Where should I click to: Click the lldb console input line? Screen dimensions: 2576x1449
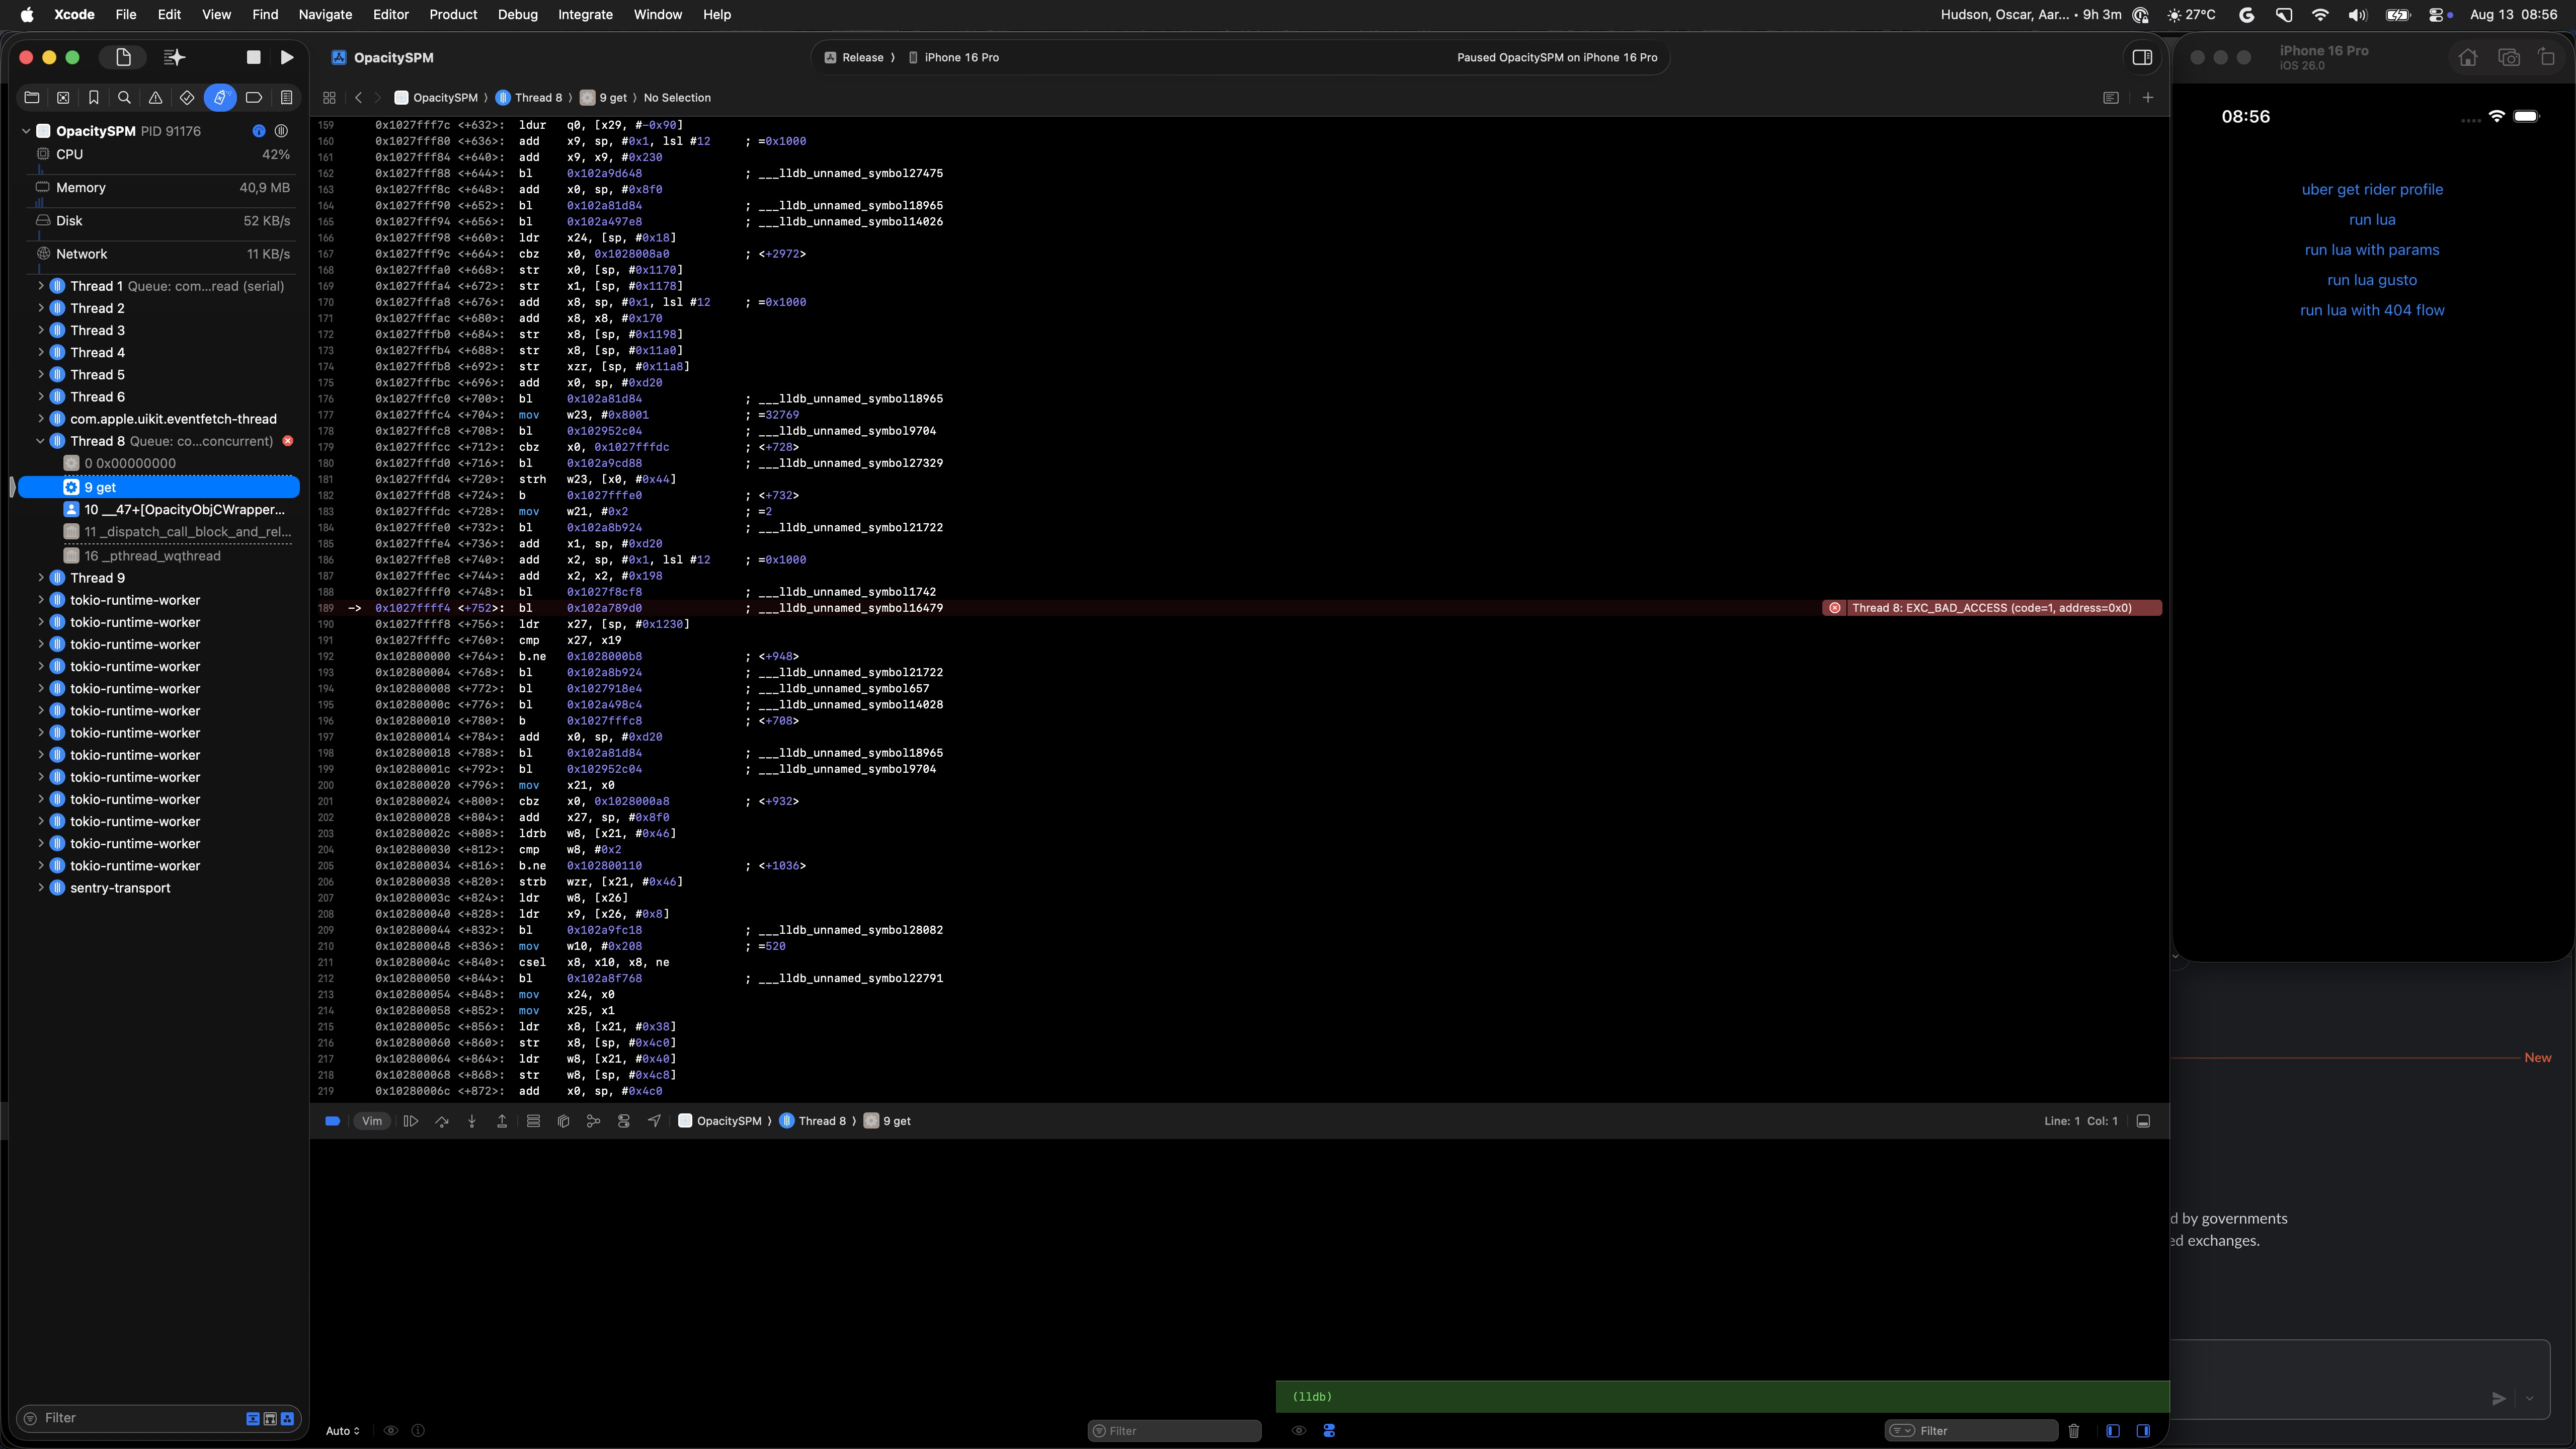click(x=1722, y=1397)
